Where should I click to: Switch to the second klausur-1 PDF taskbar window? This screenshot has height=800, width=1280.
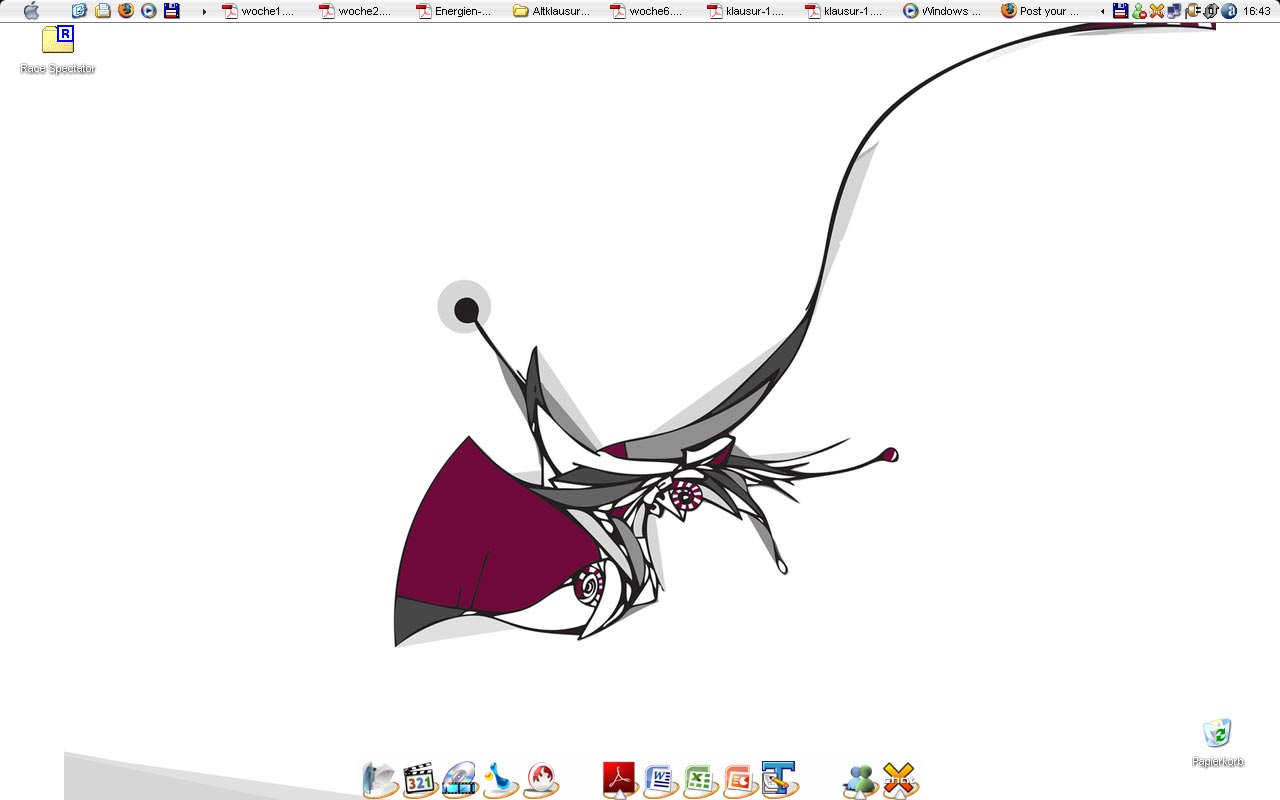pyautogui.click(x=842, y=11)
